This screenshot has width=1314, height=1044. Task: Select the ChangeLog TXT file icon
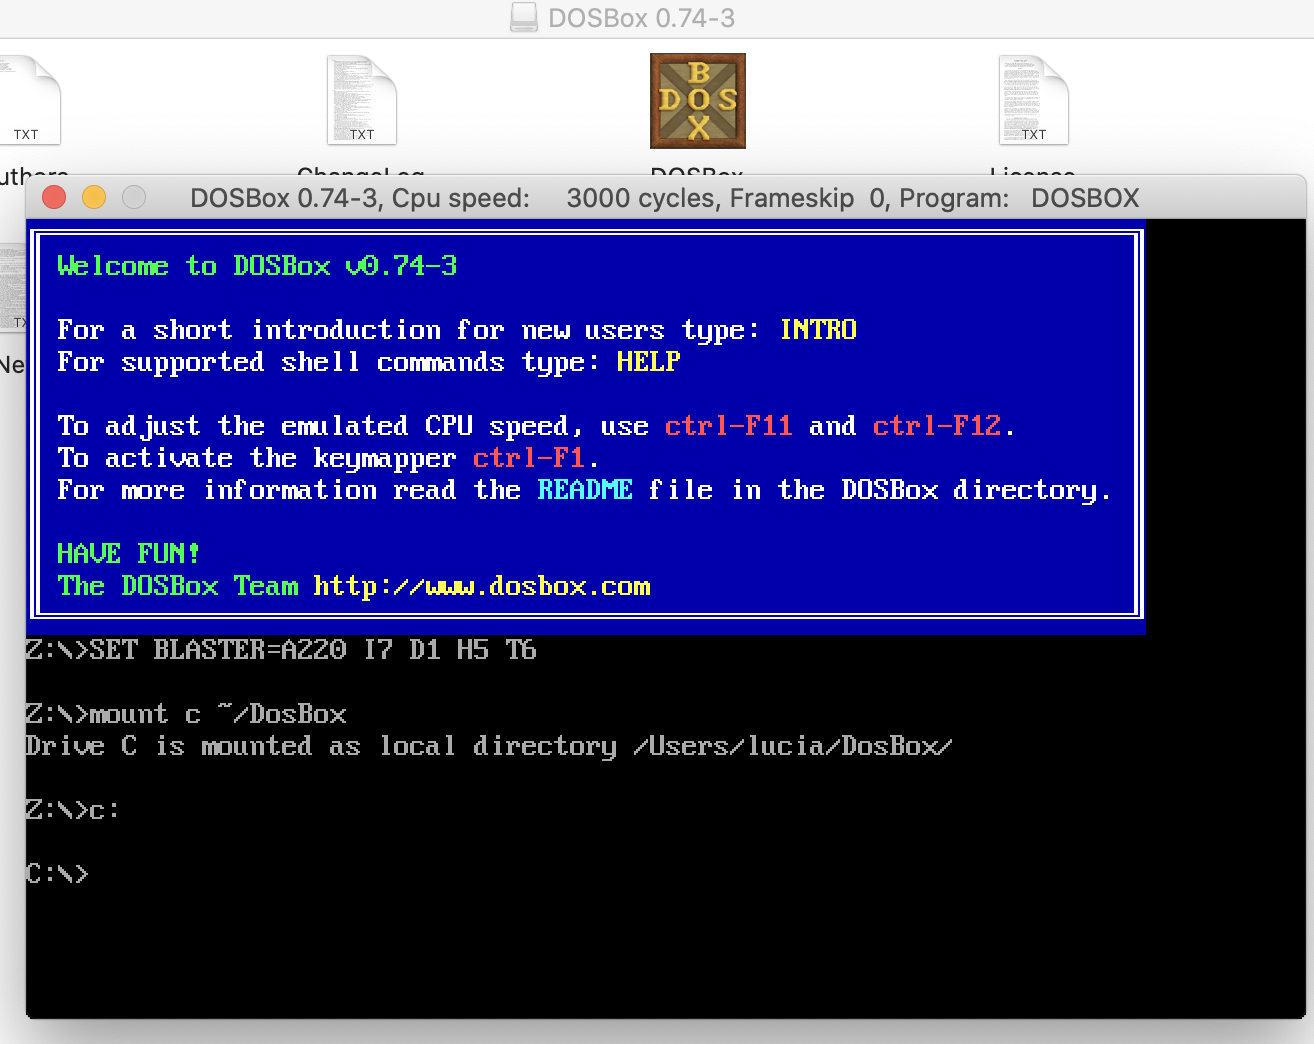point(362,100)
